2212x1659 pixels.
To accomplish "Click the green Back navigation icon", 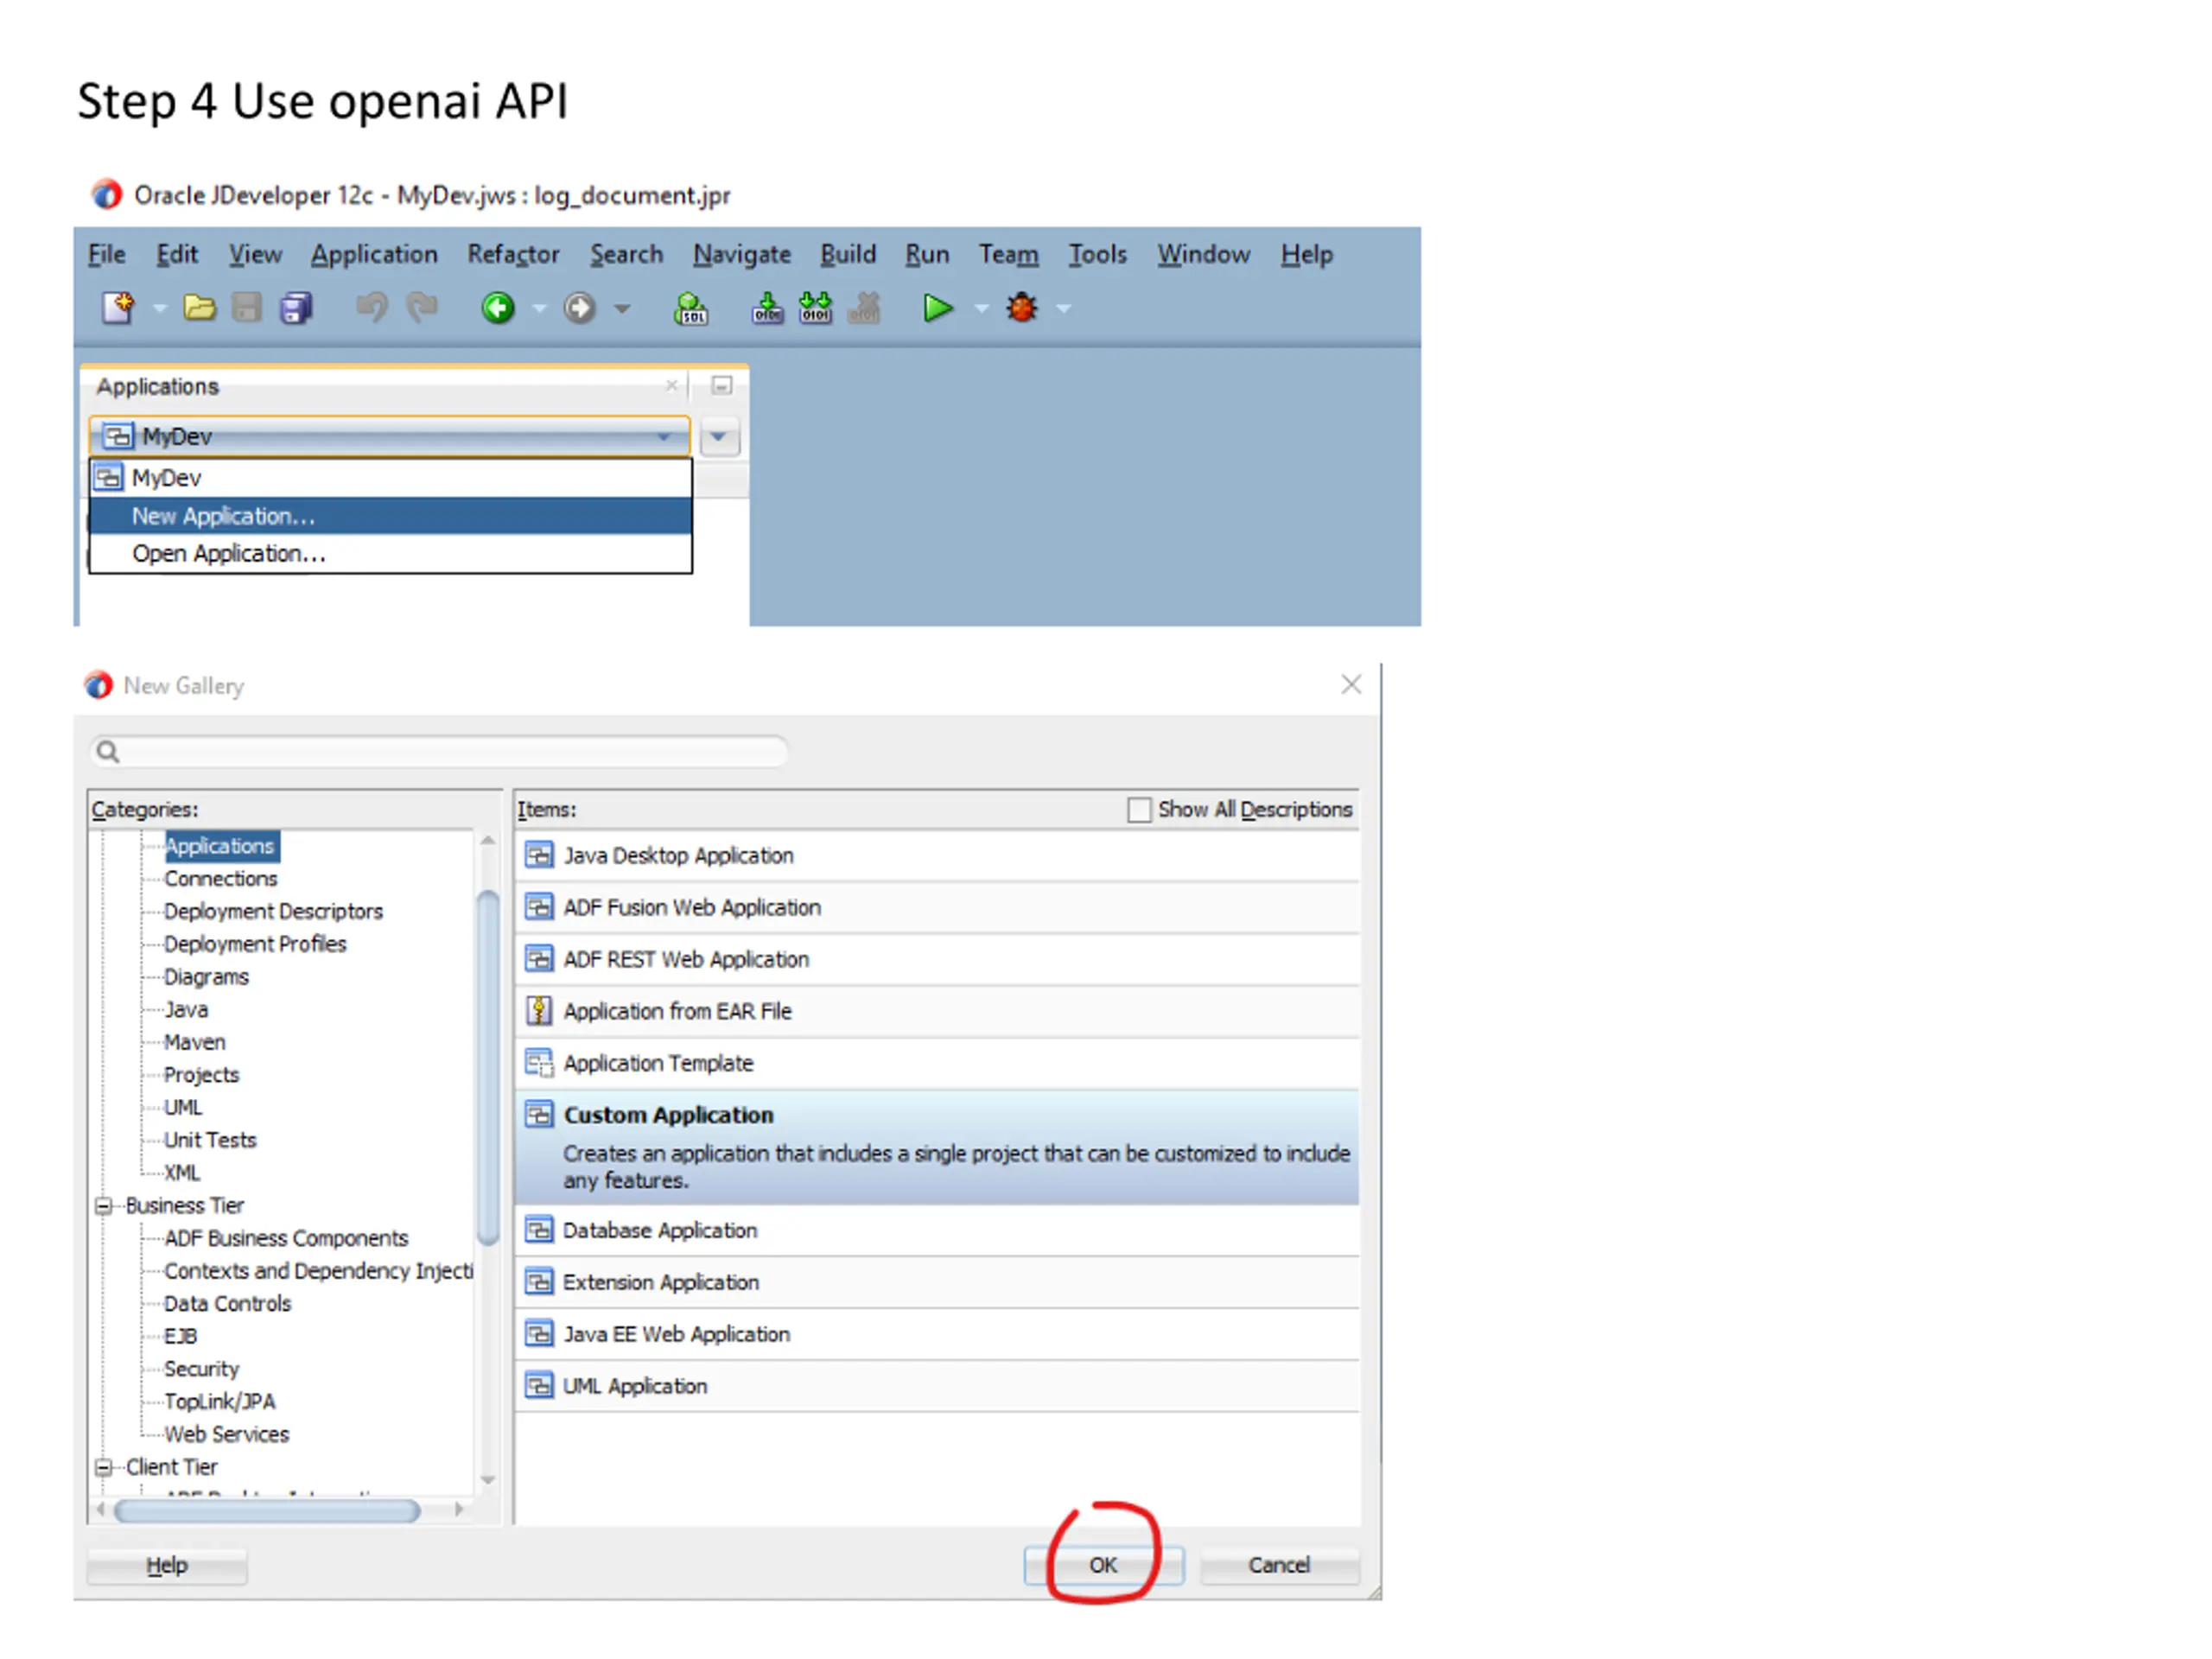I will point(498,308).
